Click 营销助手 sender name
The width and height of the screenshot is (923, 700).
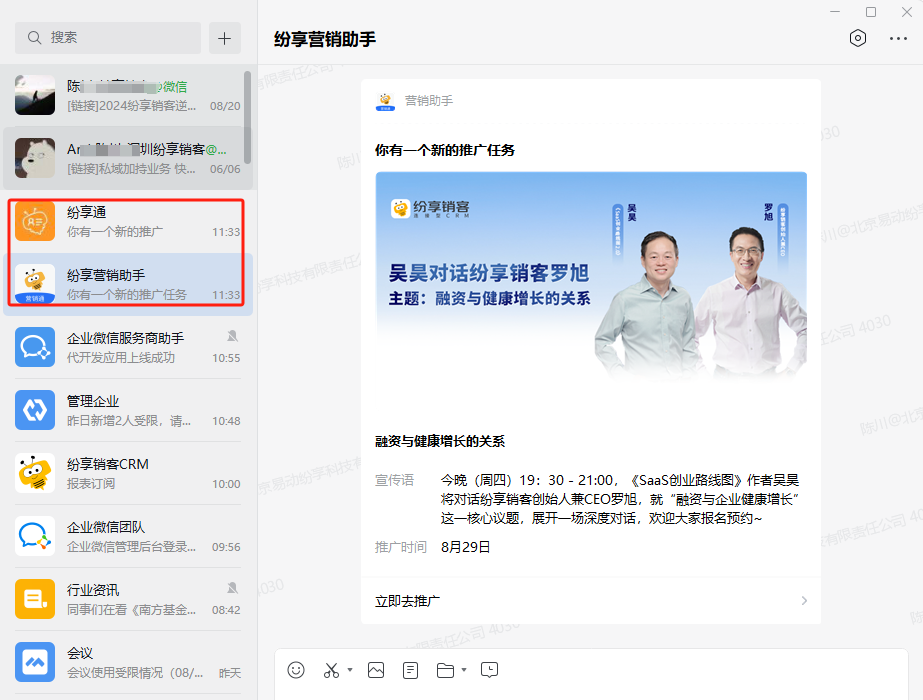click(x=429, y=101)
